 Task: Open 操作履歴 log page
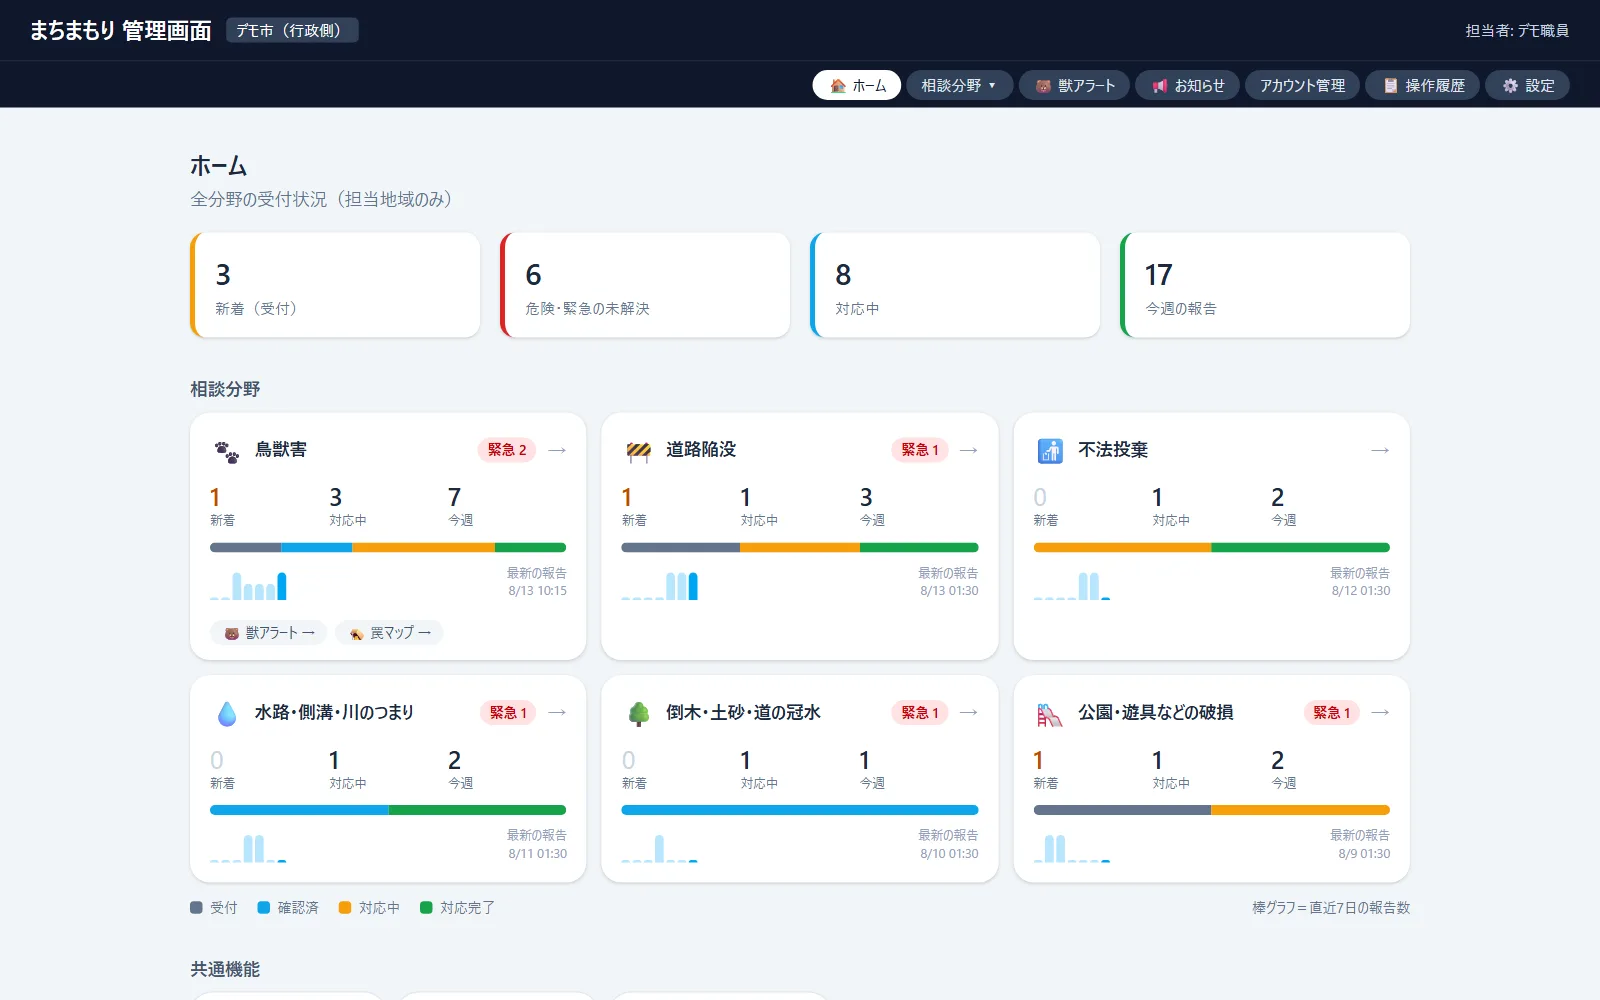(1422, 85)
